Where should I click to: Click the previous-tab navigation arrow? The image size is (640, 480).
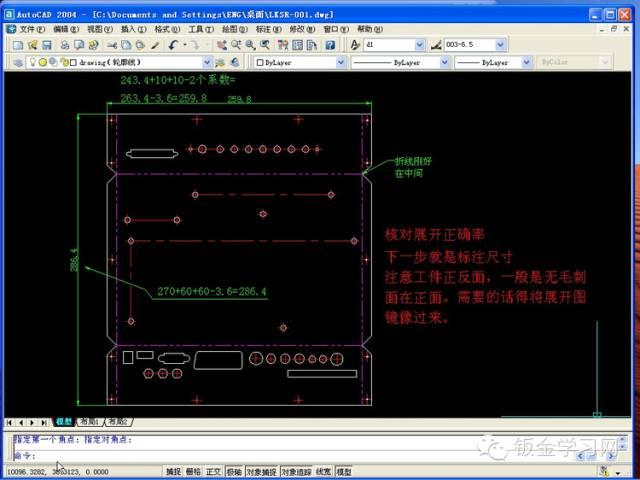(21, 422)
